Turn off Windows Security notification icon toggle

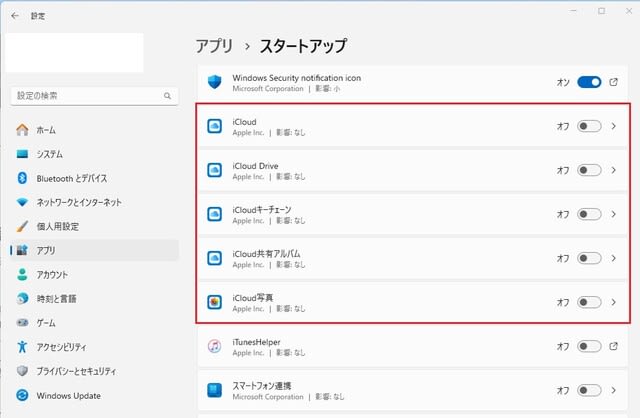pos(589,82)
